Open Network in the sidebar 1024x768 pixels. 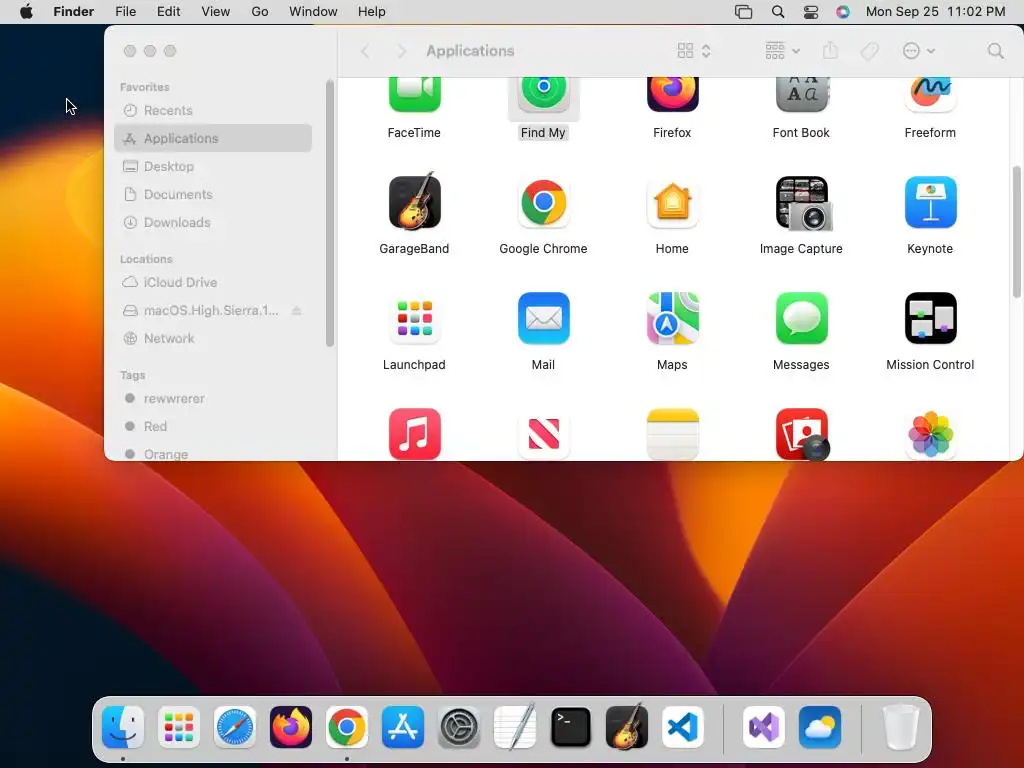point(213,339)
